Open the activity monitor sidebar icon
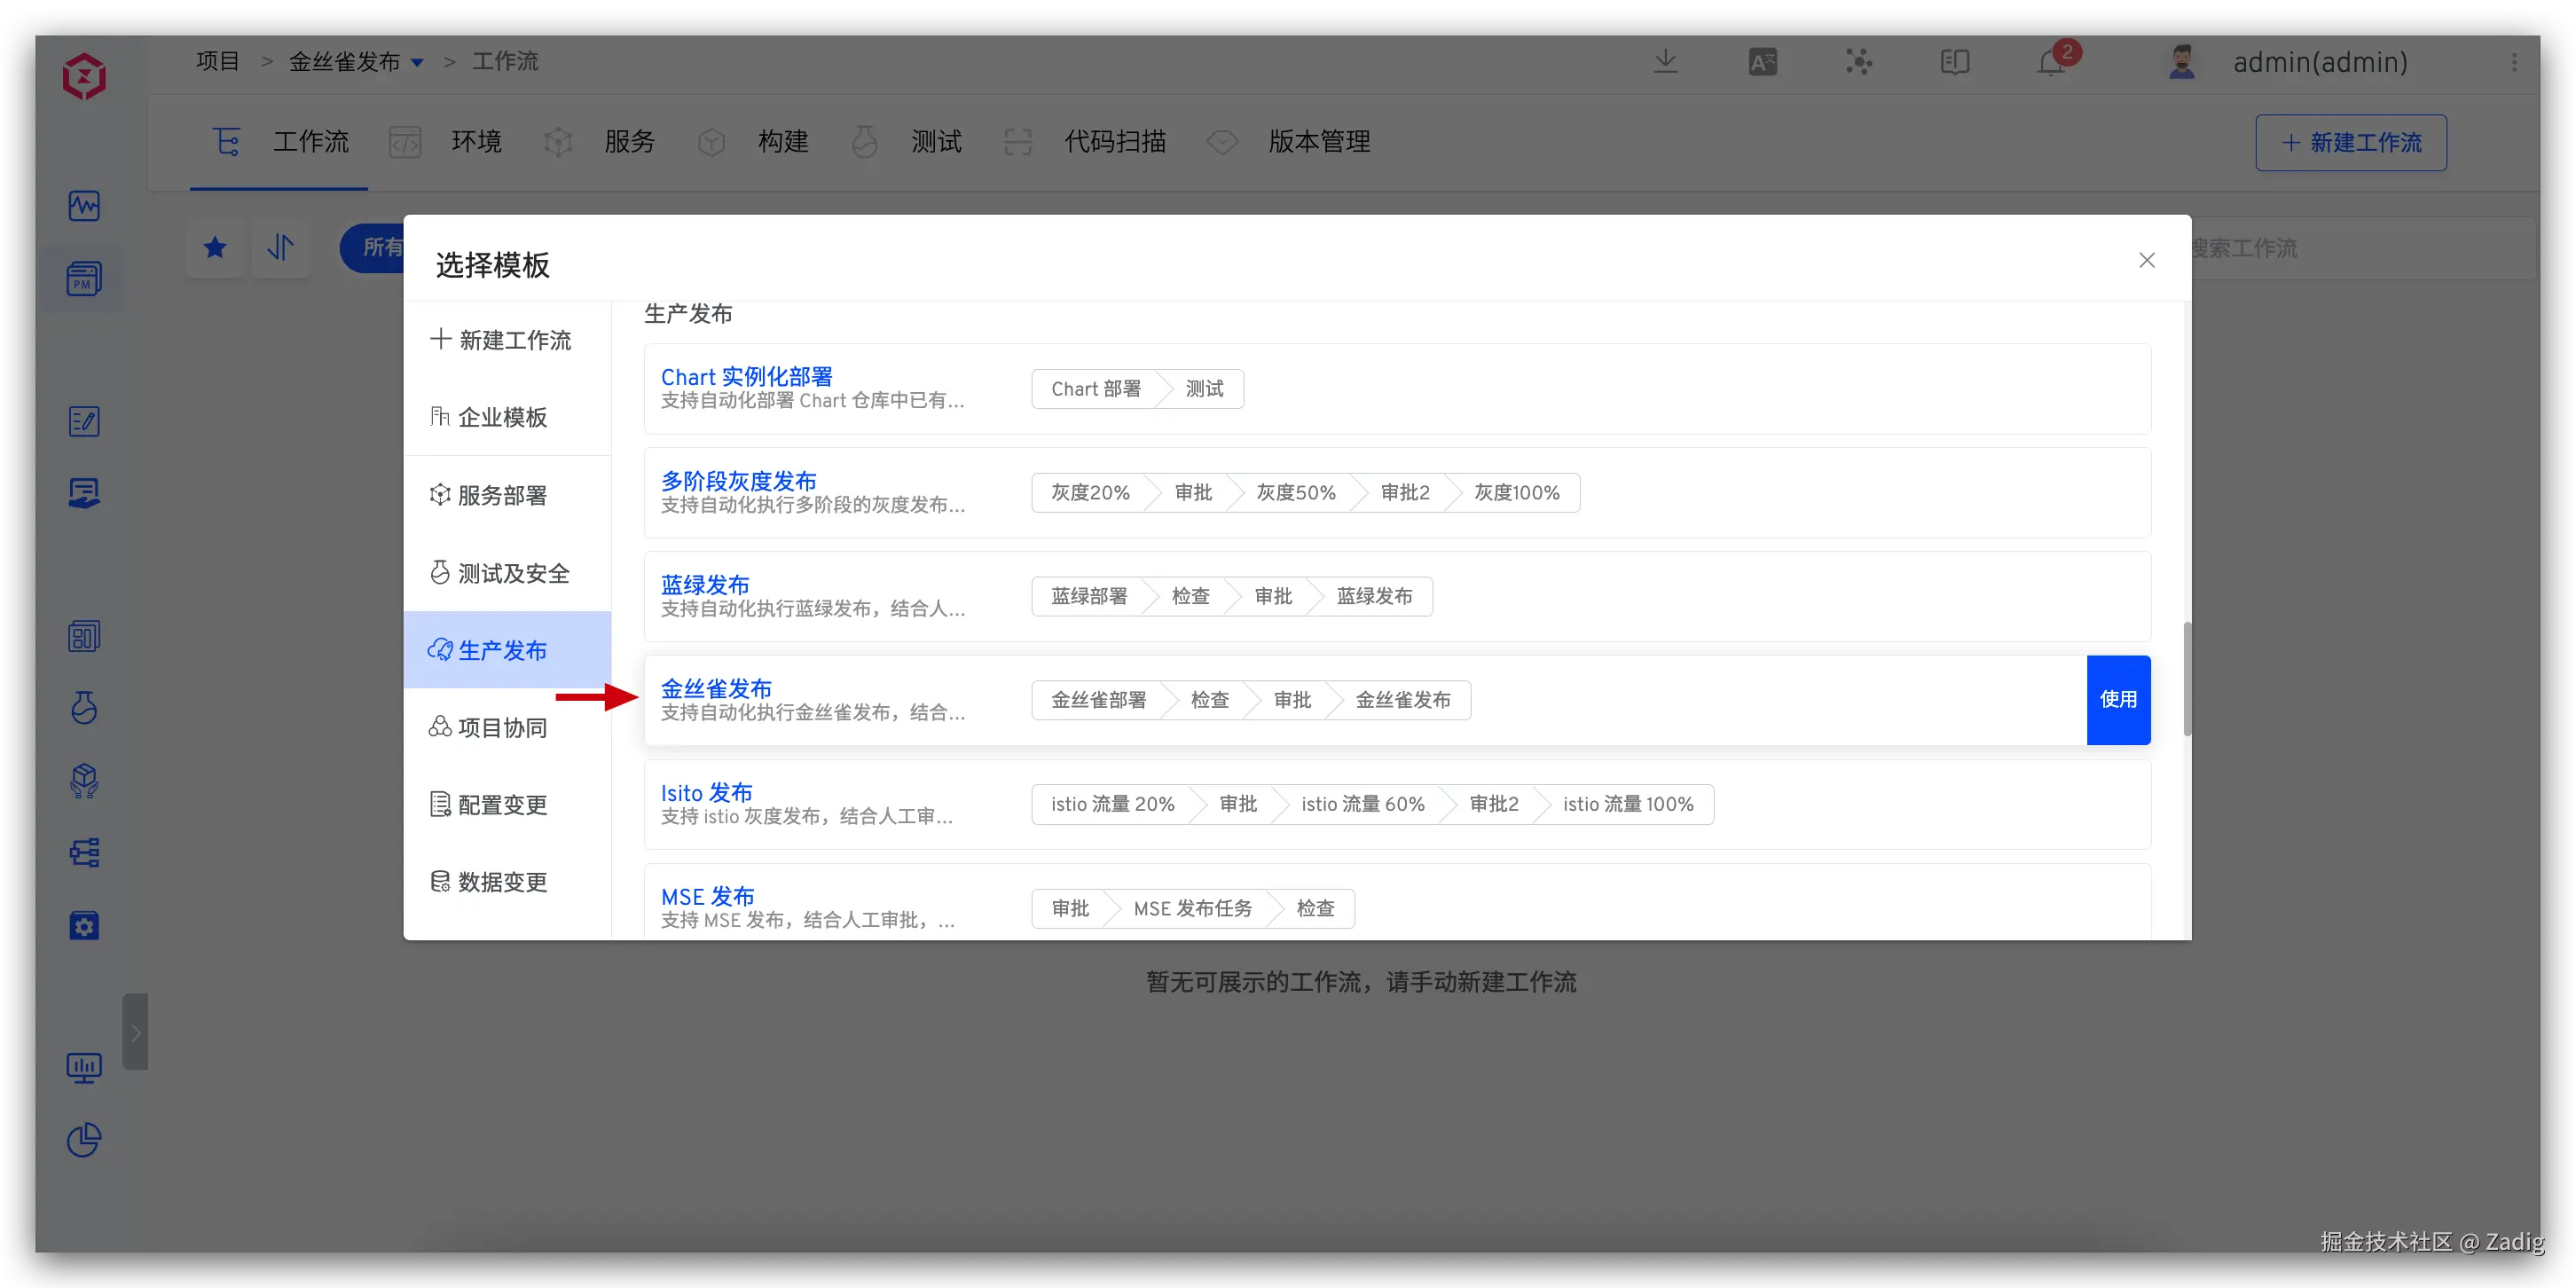The height and width of the screenshot is (1288, 2576). pyautogui.click(x=84, y=206)
